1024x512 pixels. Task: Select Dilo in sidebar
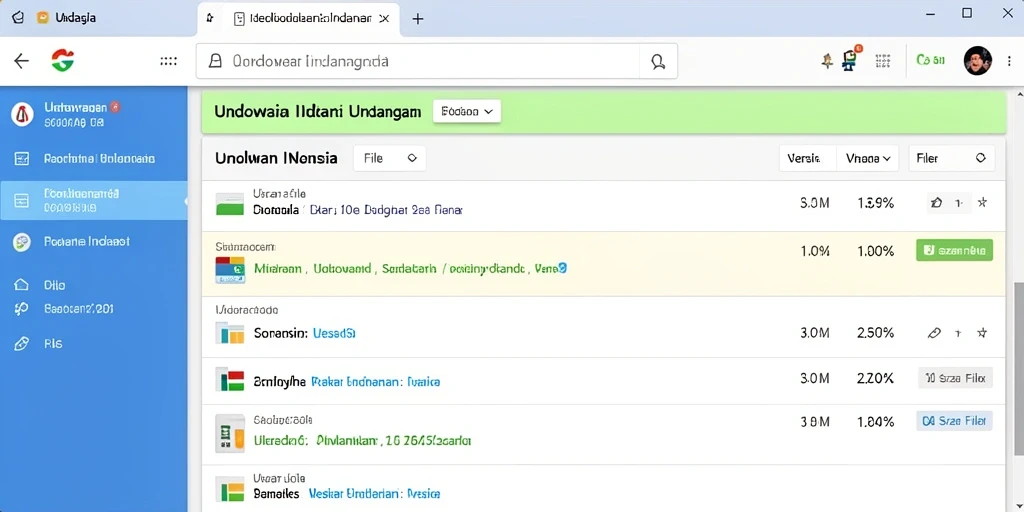coord(54,285)
